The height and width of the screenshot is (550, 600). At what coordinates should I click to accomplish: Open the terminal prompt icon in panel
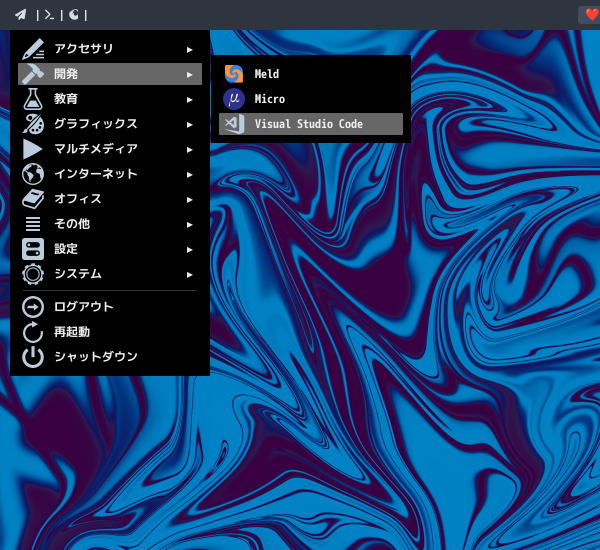(49, 15)
